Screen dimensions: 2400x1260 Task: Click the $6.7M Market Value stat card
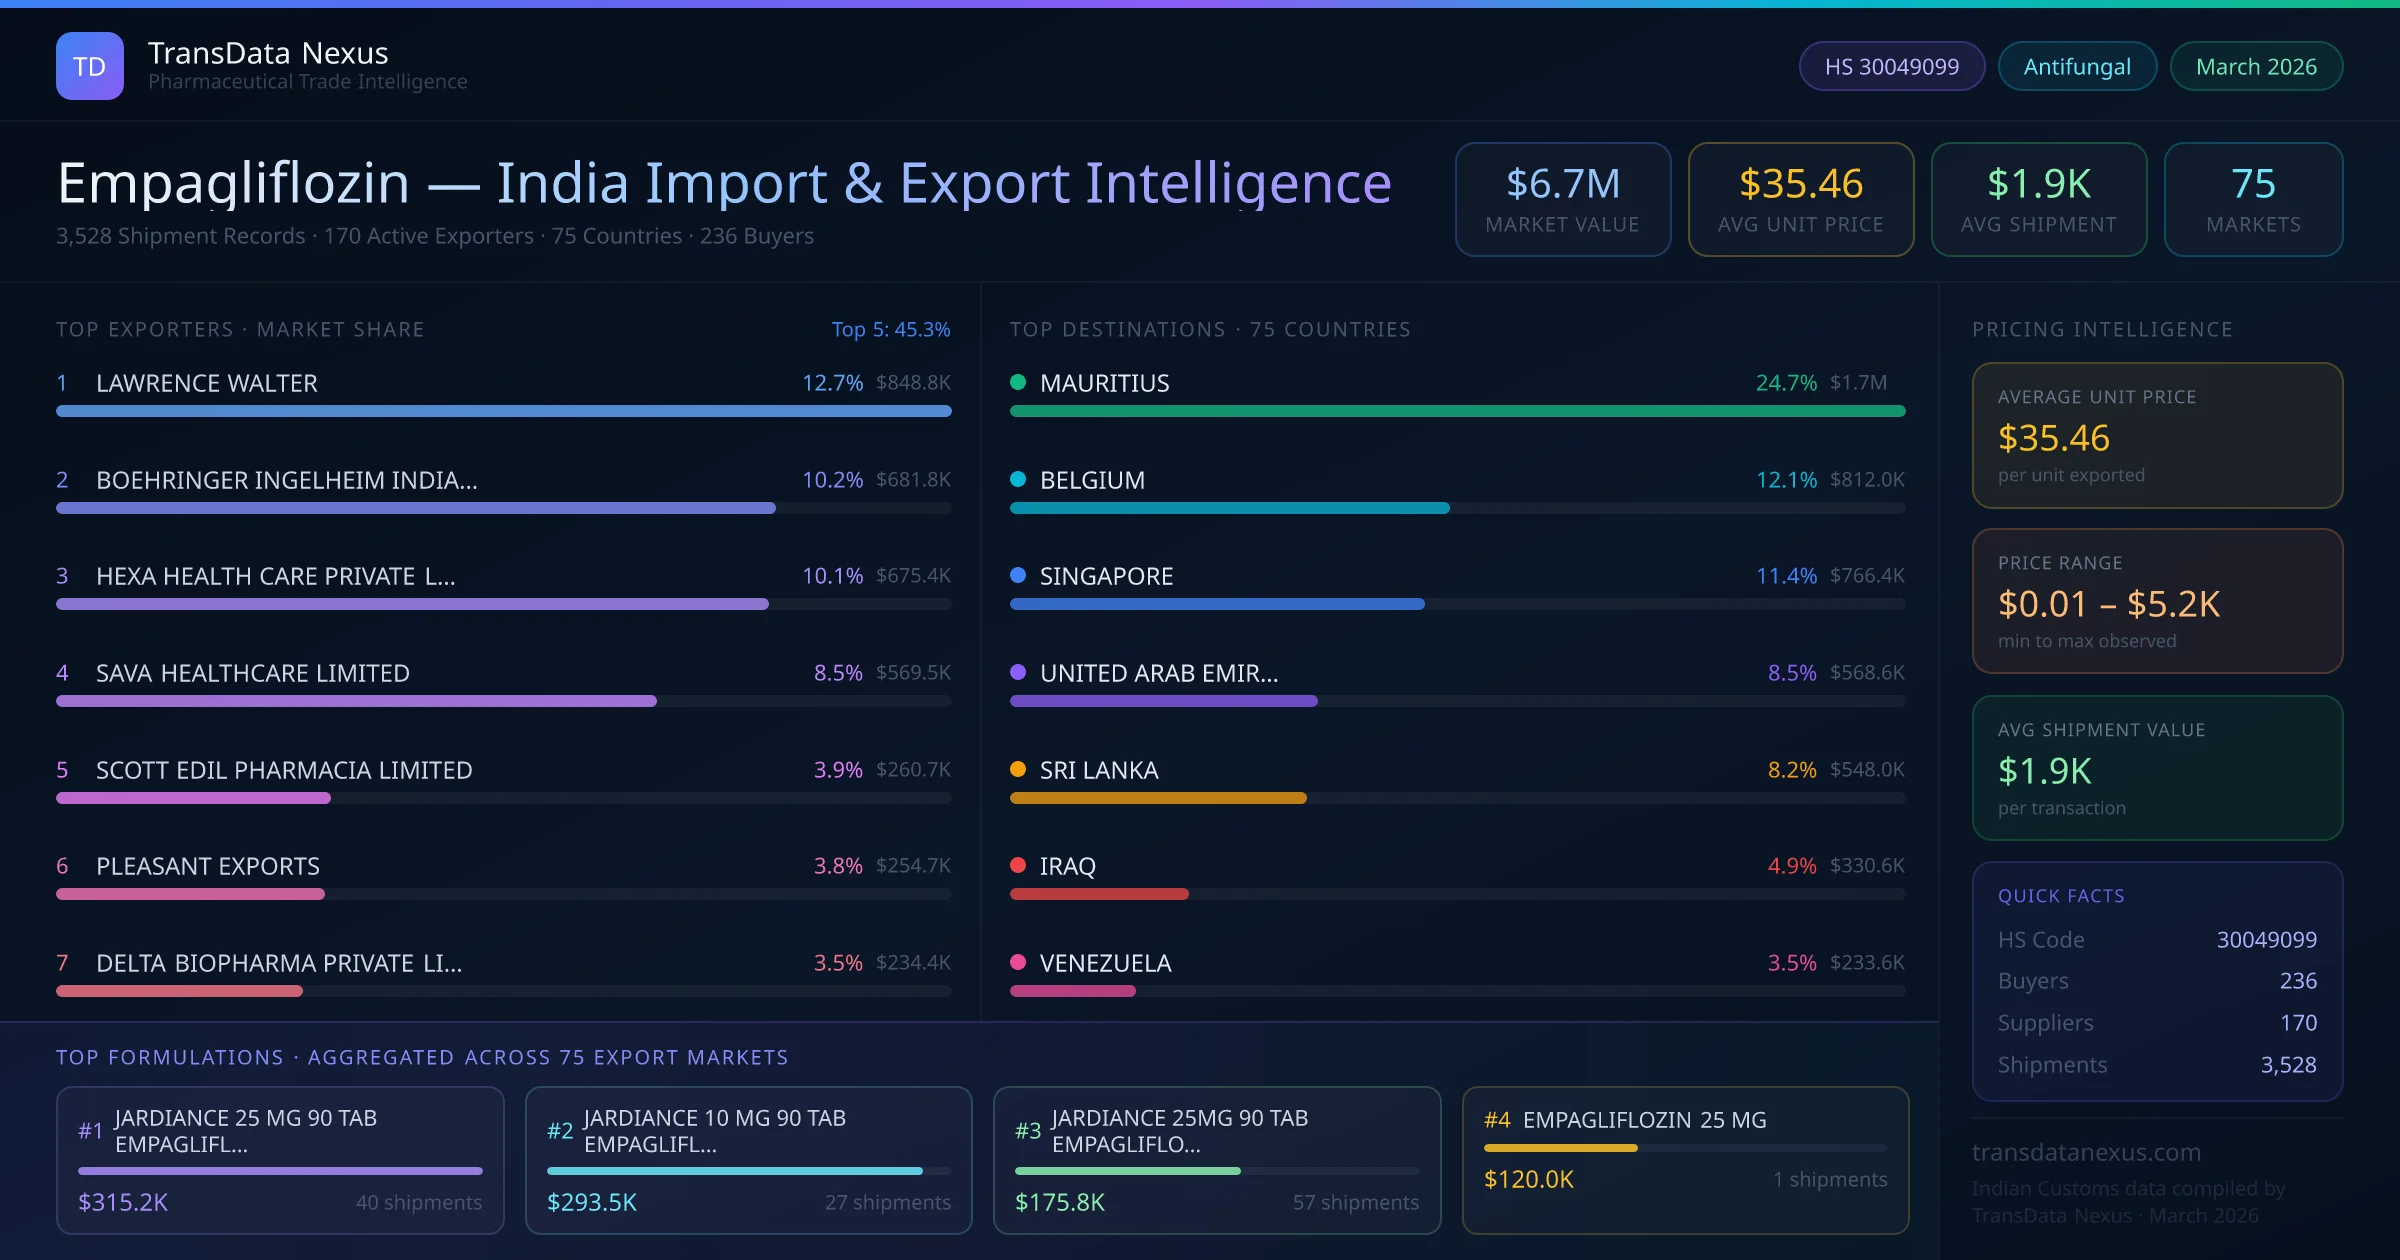tap(1563, 199)
